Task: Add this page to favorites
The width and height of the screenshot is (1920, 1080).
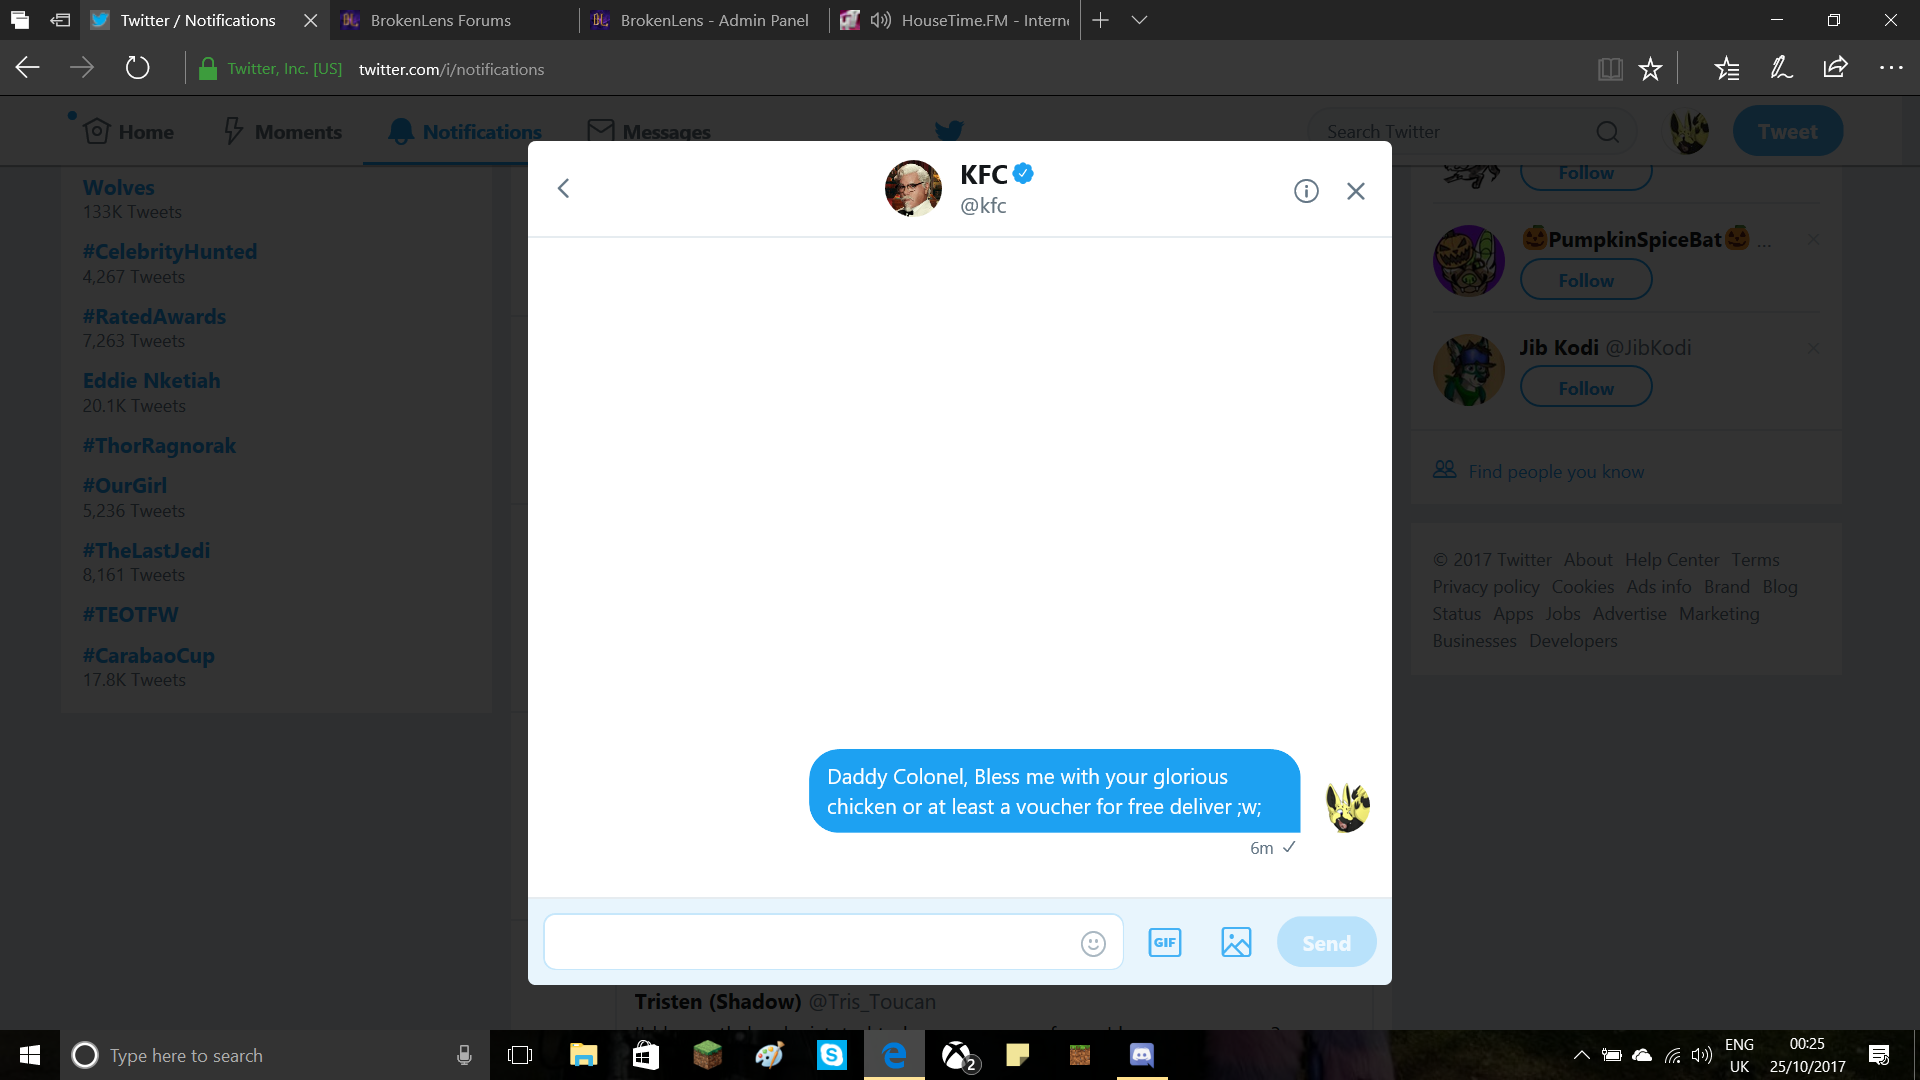Action: 1650,68
